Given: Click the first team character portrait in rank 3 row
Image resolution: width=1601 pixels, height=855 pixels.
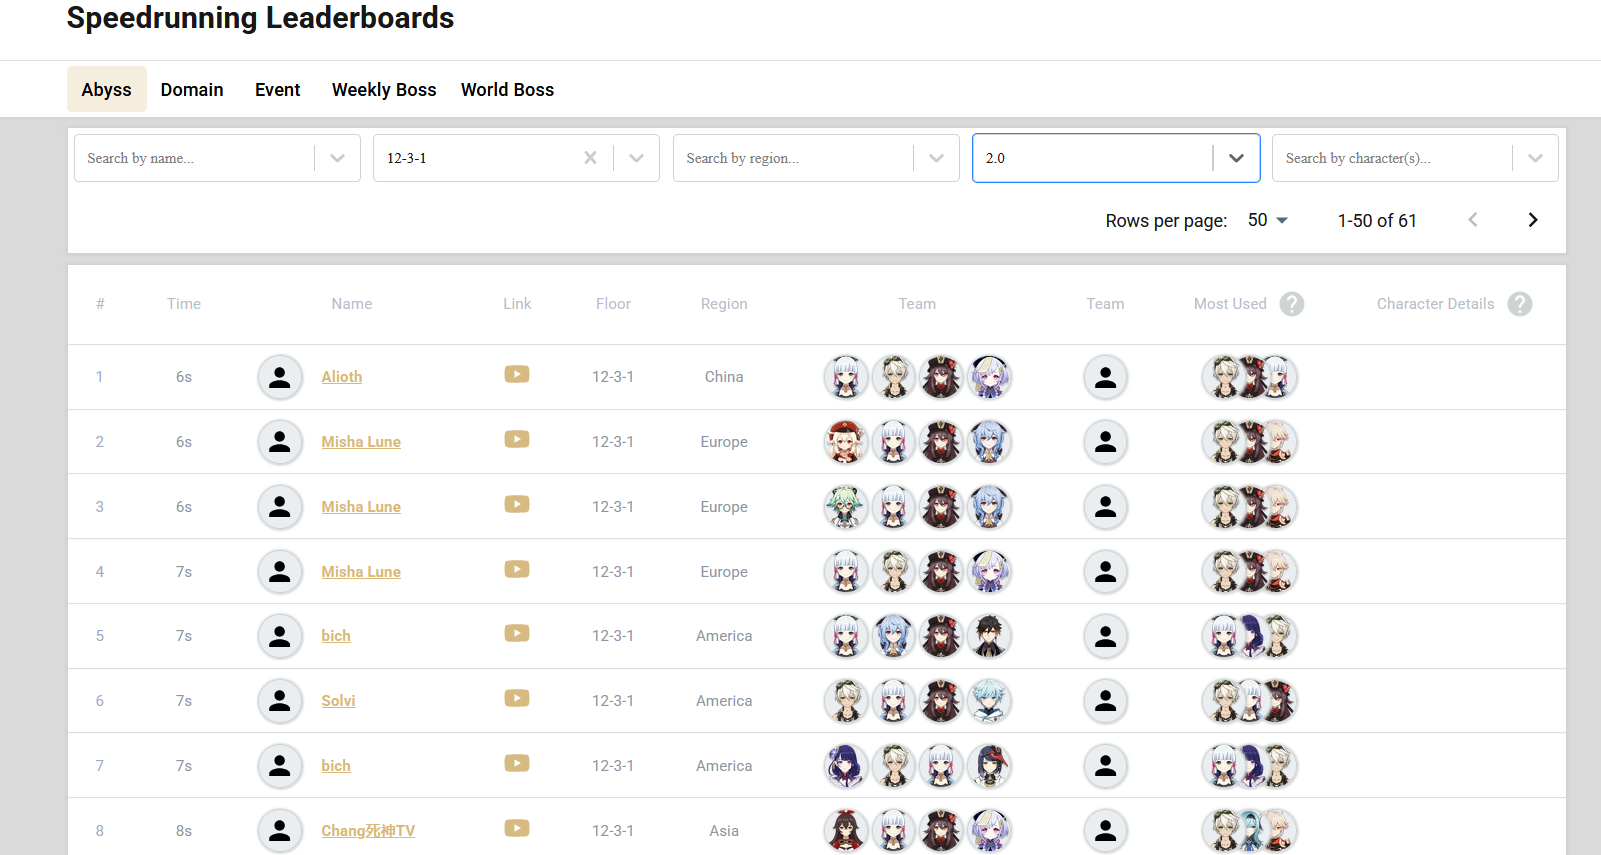Looking at the screenshot, I should tap(846, 507).
